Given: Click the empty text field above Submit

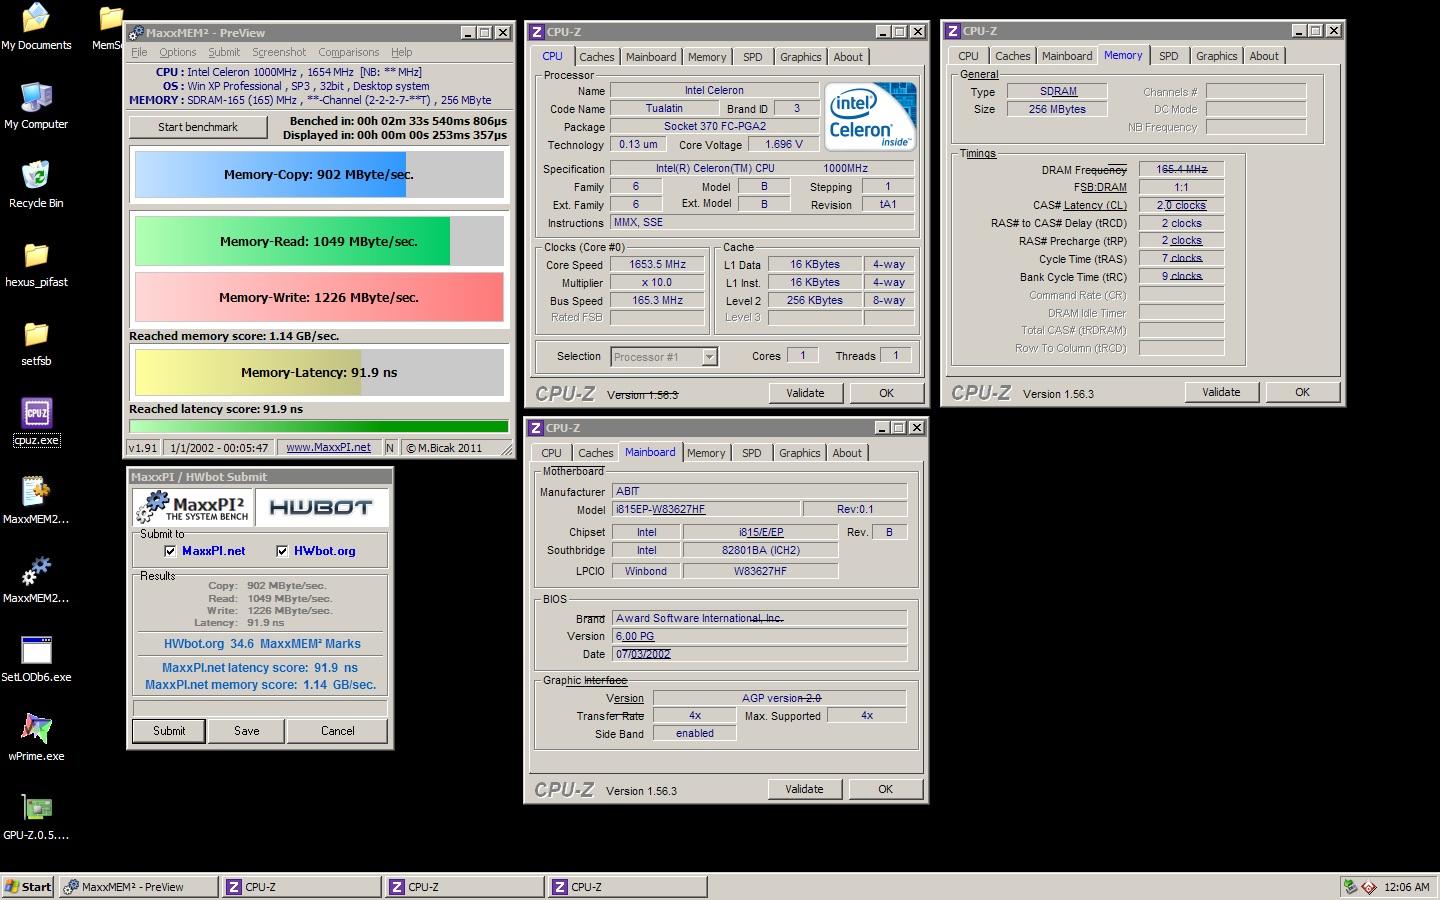Looking at the screenshot, I should click(260, 708).
